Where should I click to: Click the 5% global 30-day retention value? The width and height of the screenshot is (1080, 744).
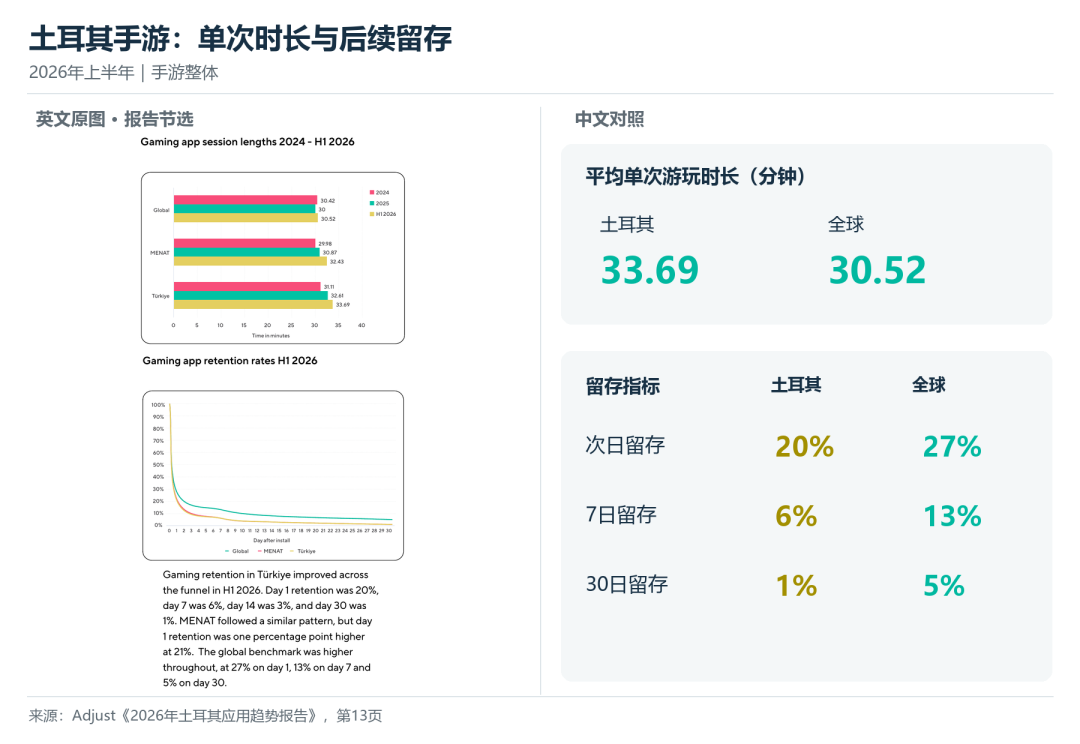tap(944, 586)
